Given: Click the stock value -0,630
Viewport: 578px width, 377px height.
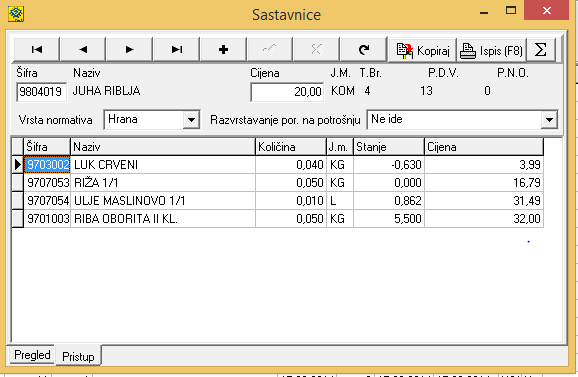Looking at the screenshot, I should click(x=389, y=164).
